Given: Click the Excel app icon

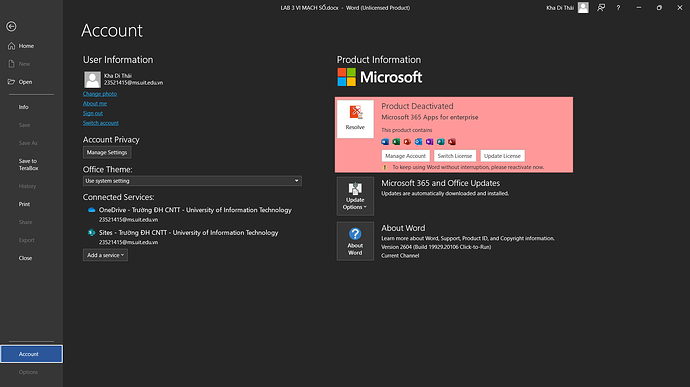Looking at the screenshot, I should coord(396,142).
